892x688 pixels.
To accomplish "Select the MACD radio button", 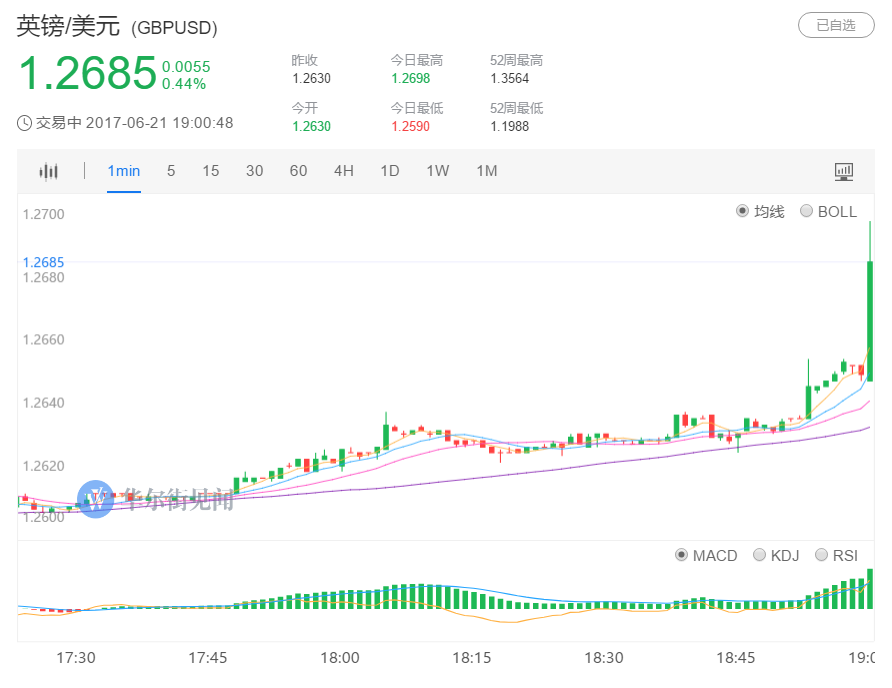I will [681, 555].
